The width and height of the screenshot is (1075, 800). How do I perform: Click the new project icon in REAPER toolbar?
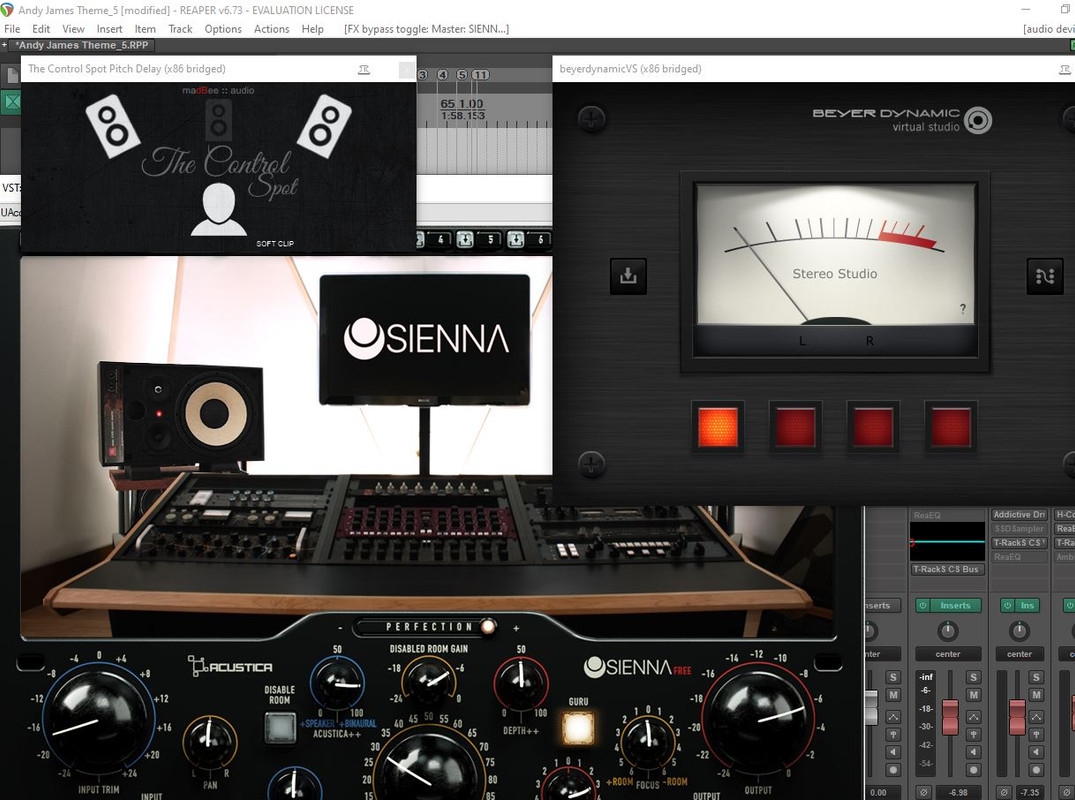(11, 75)
